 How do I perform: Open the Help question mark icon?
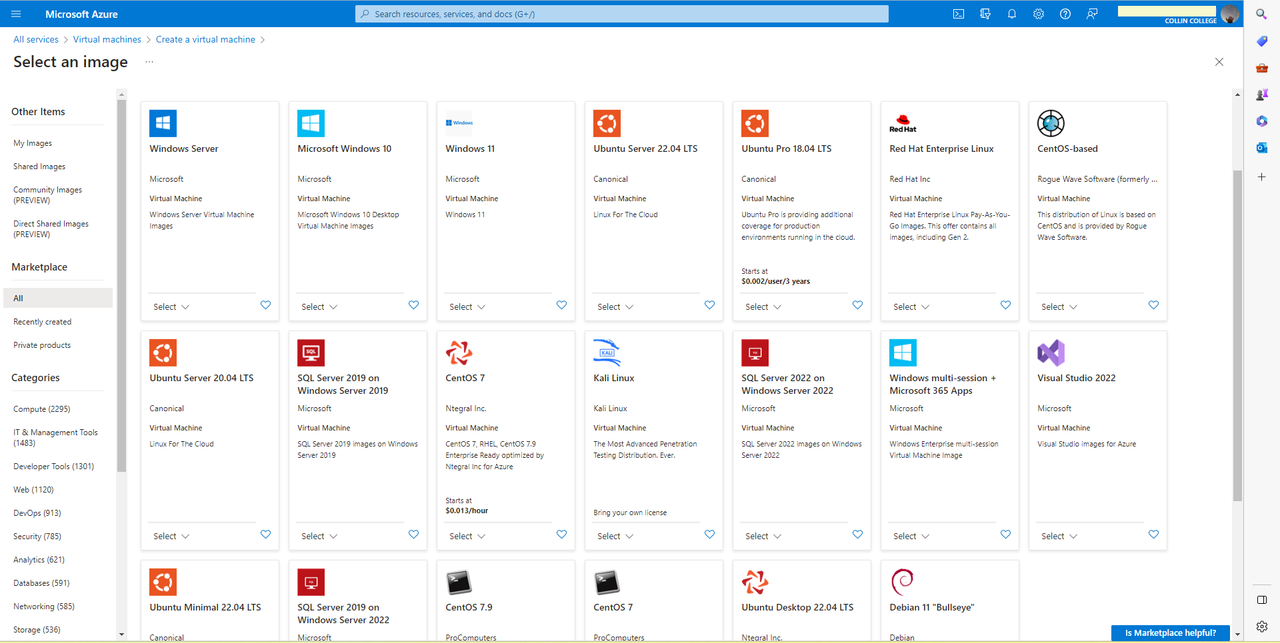pos(1065,14)
